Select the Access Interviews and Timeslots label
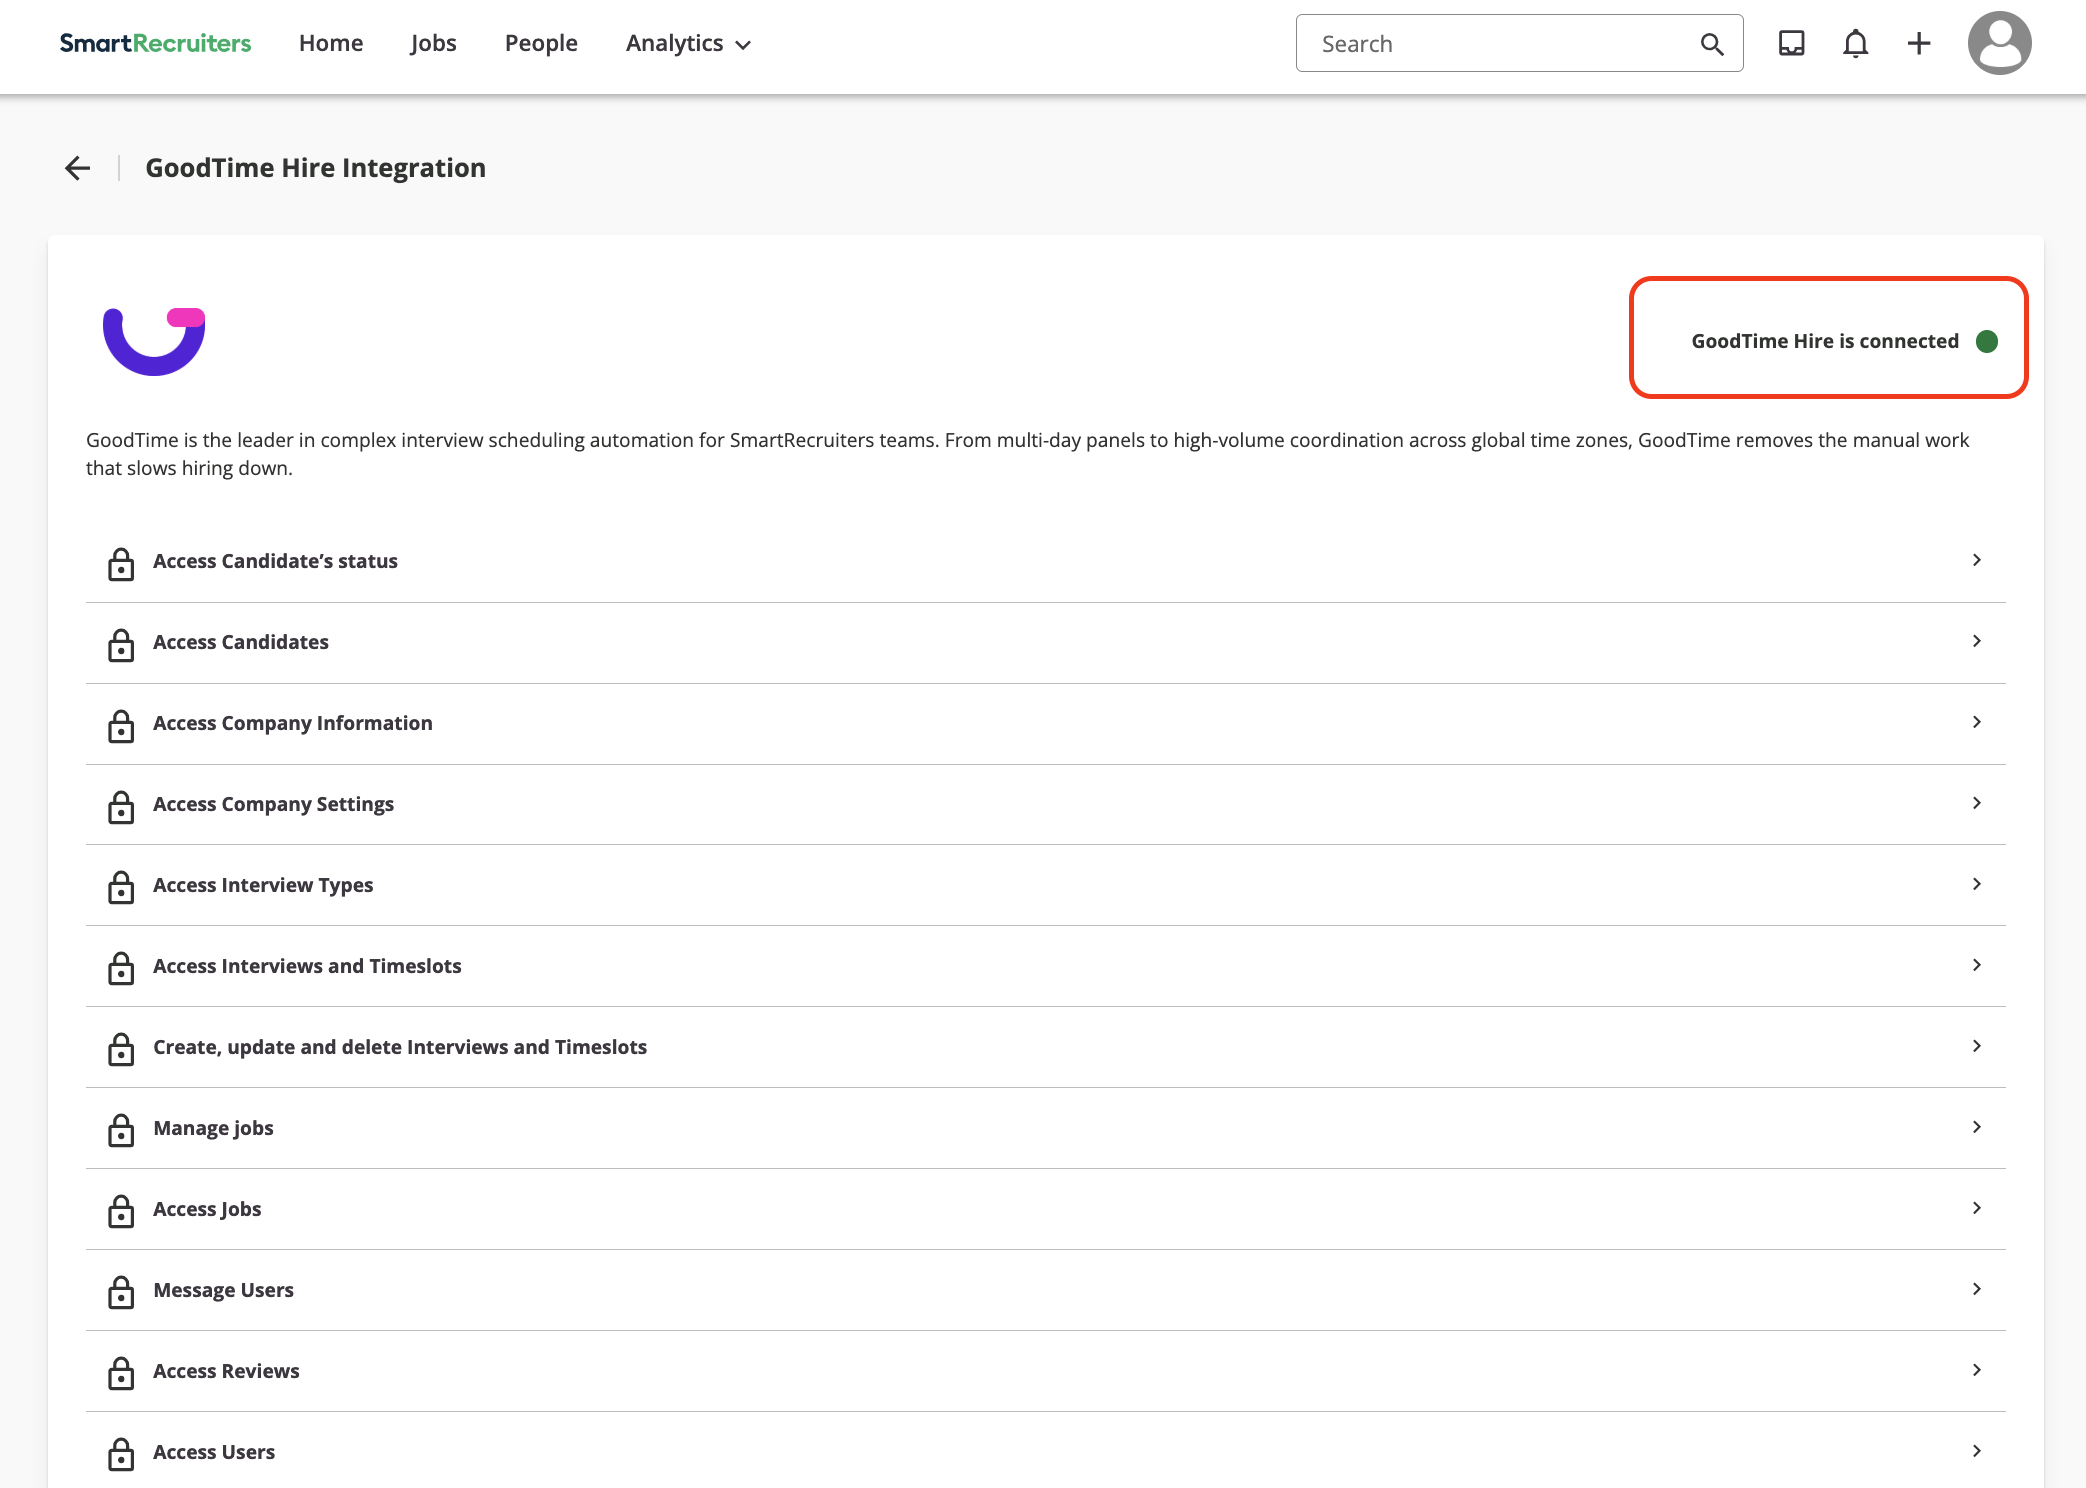This screenshot has width=2086, height=1488. pos(307,966)
